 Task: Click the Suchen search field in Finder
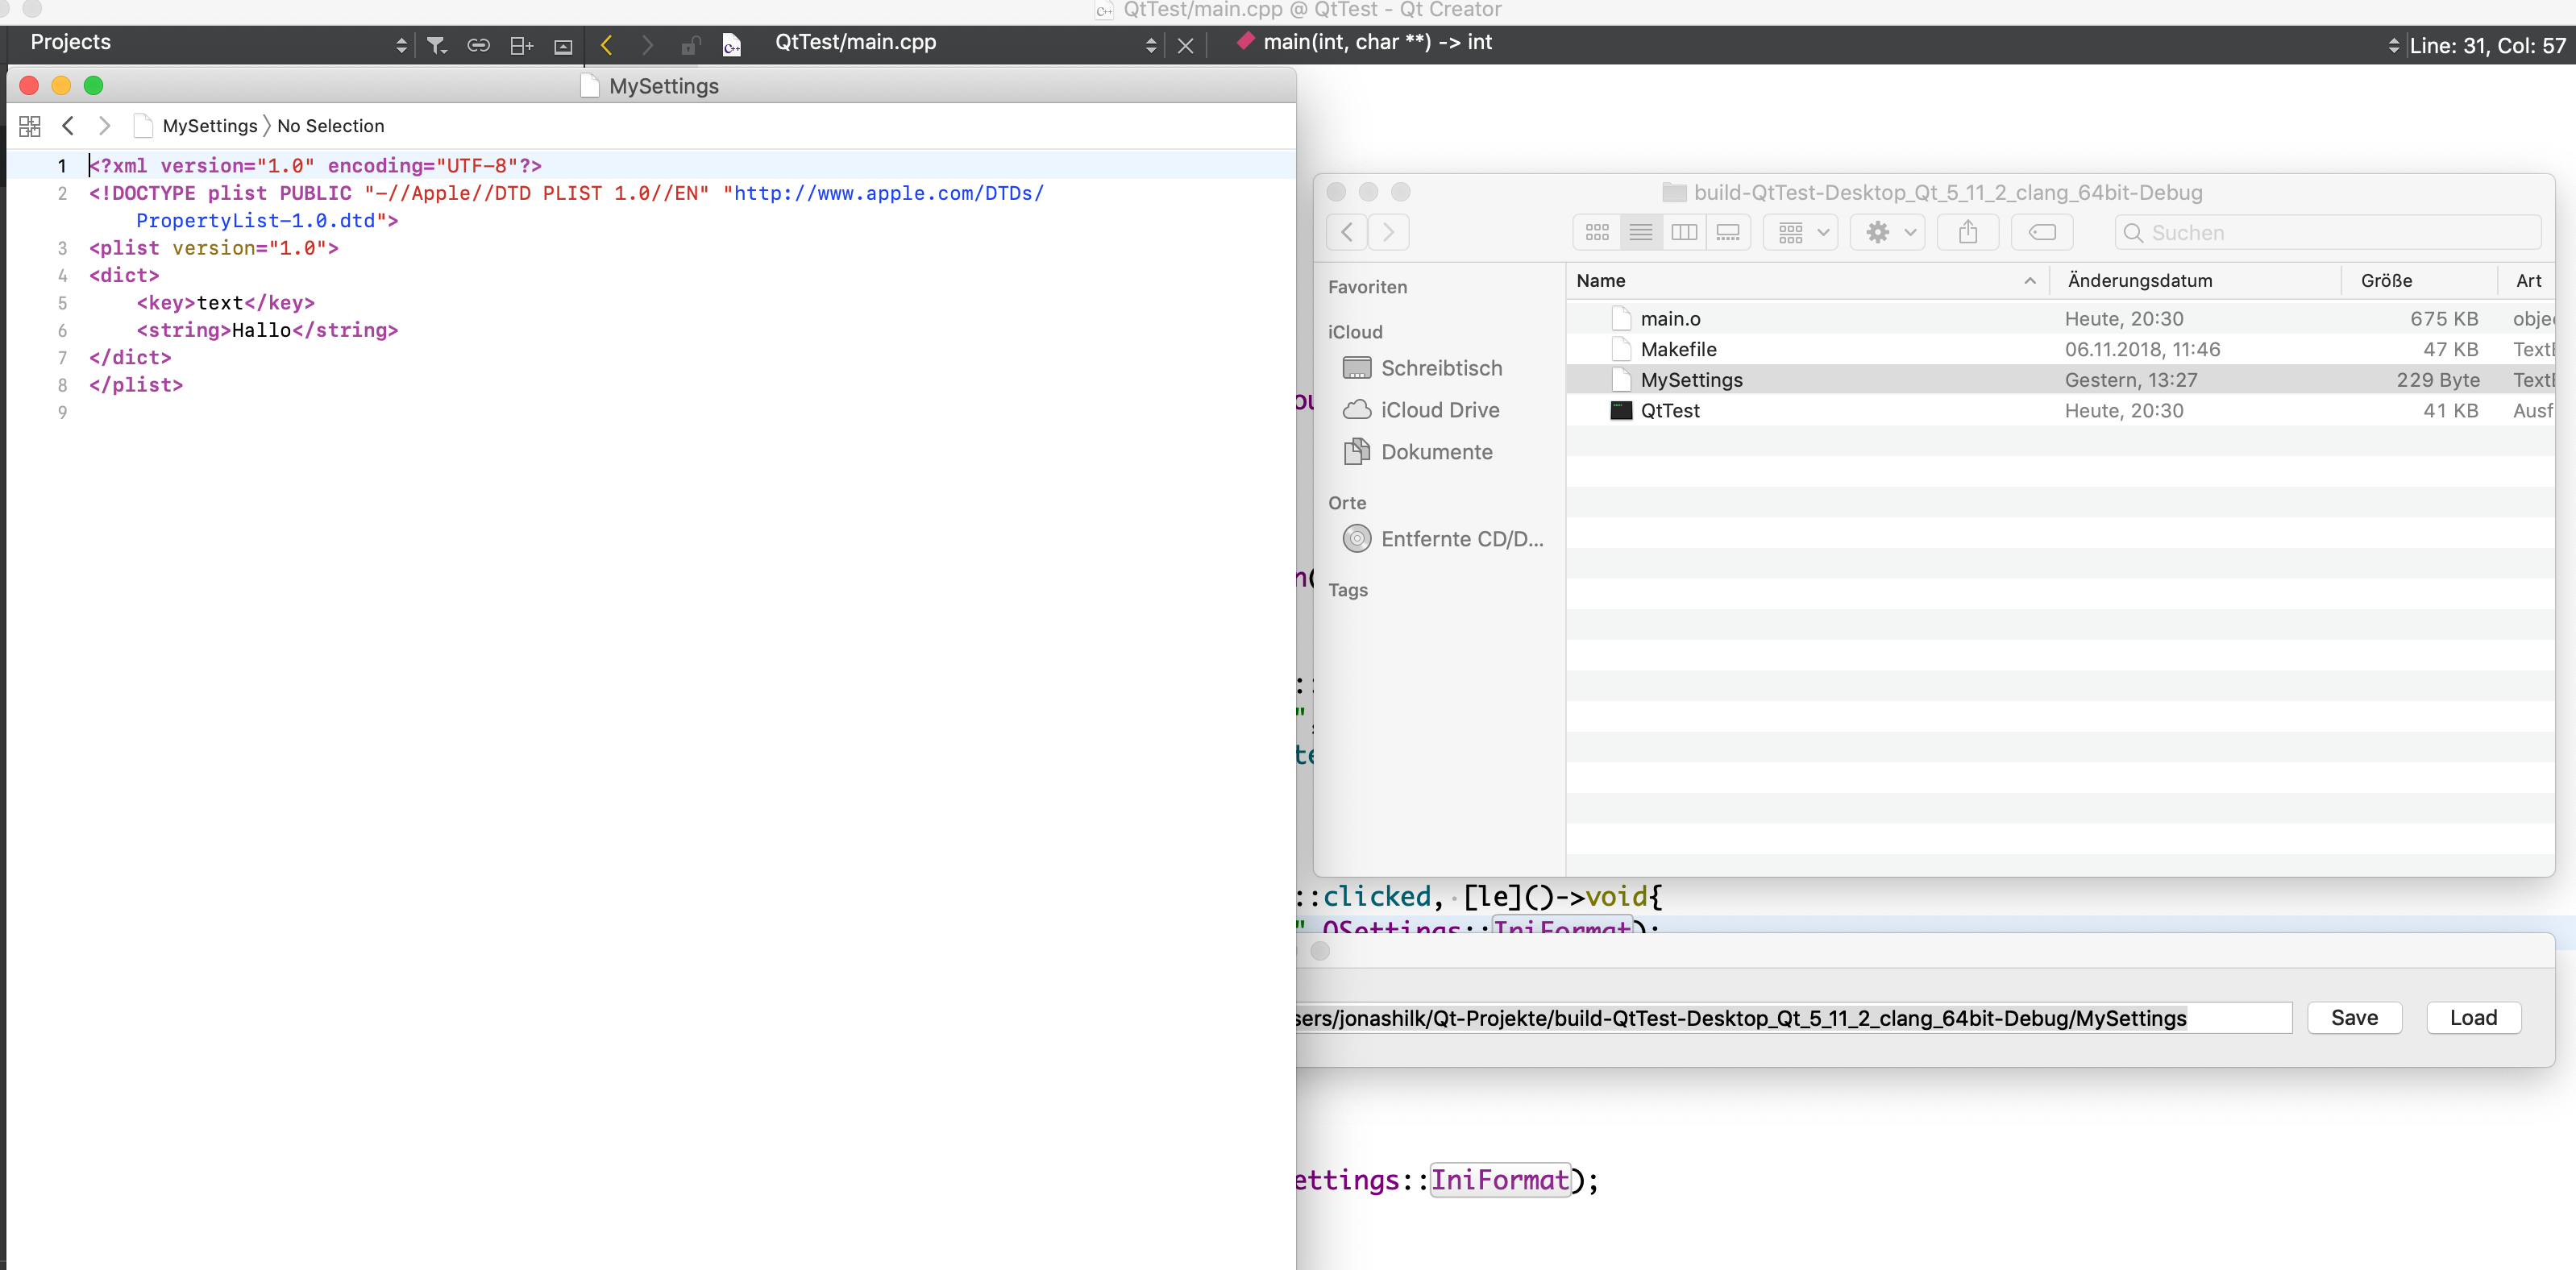coord(2329,232)
